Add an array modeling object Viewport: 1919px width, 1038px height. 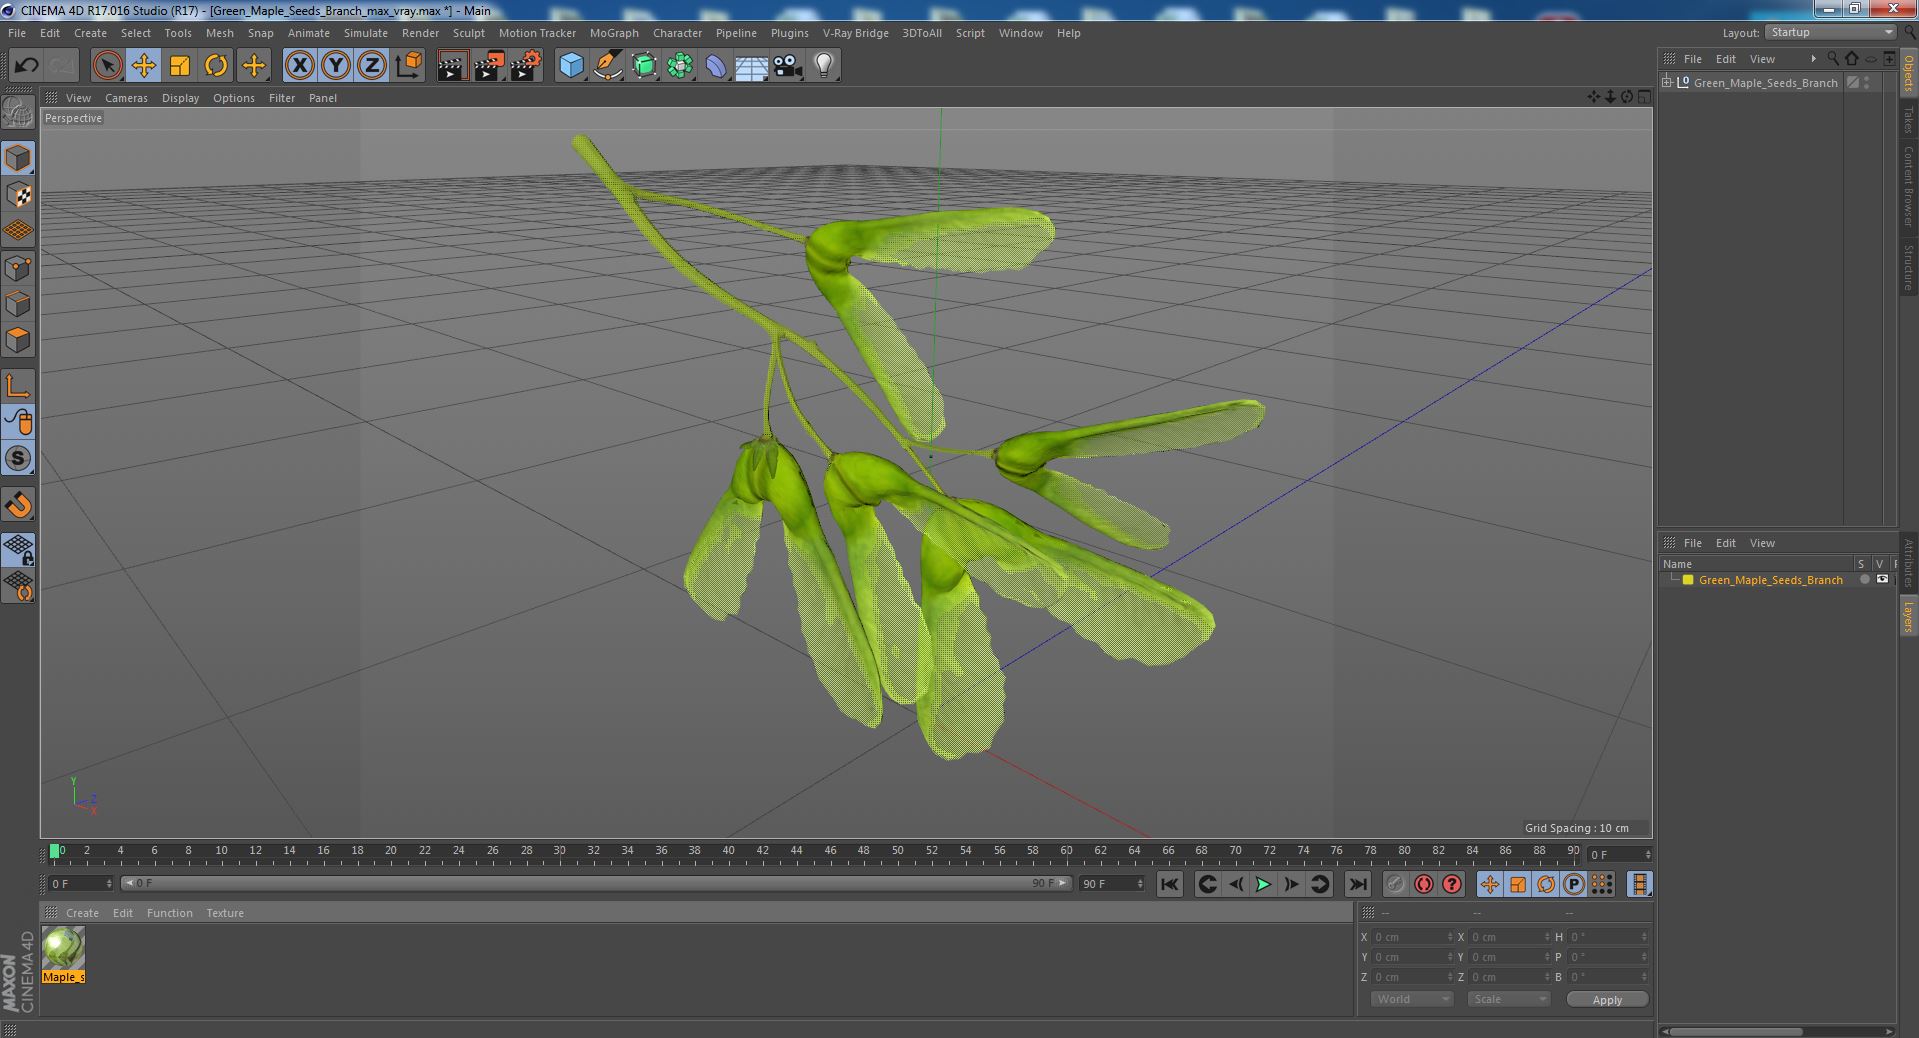tap(680, 66)
